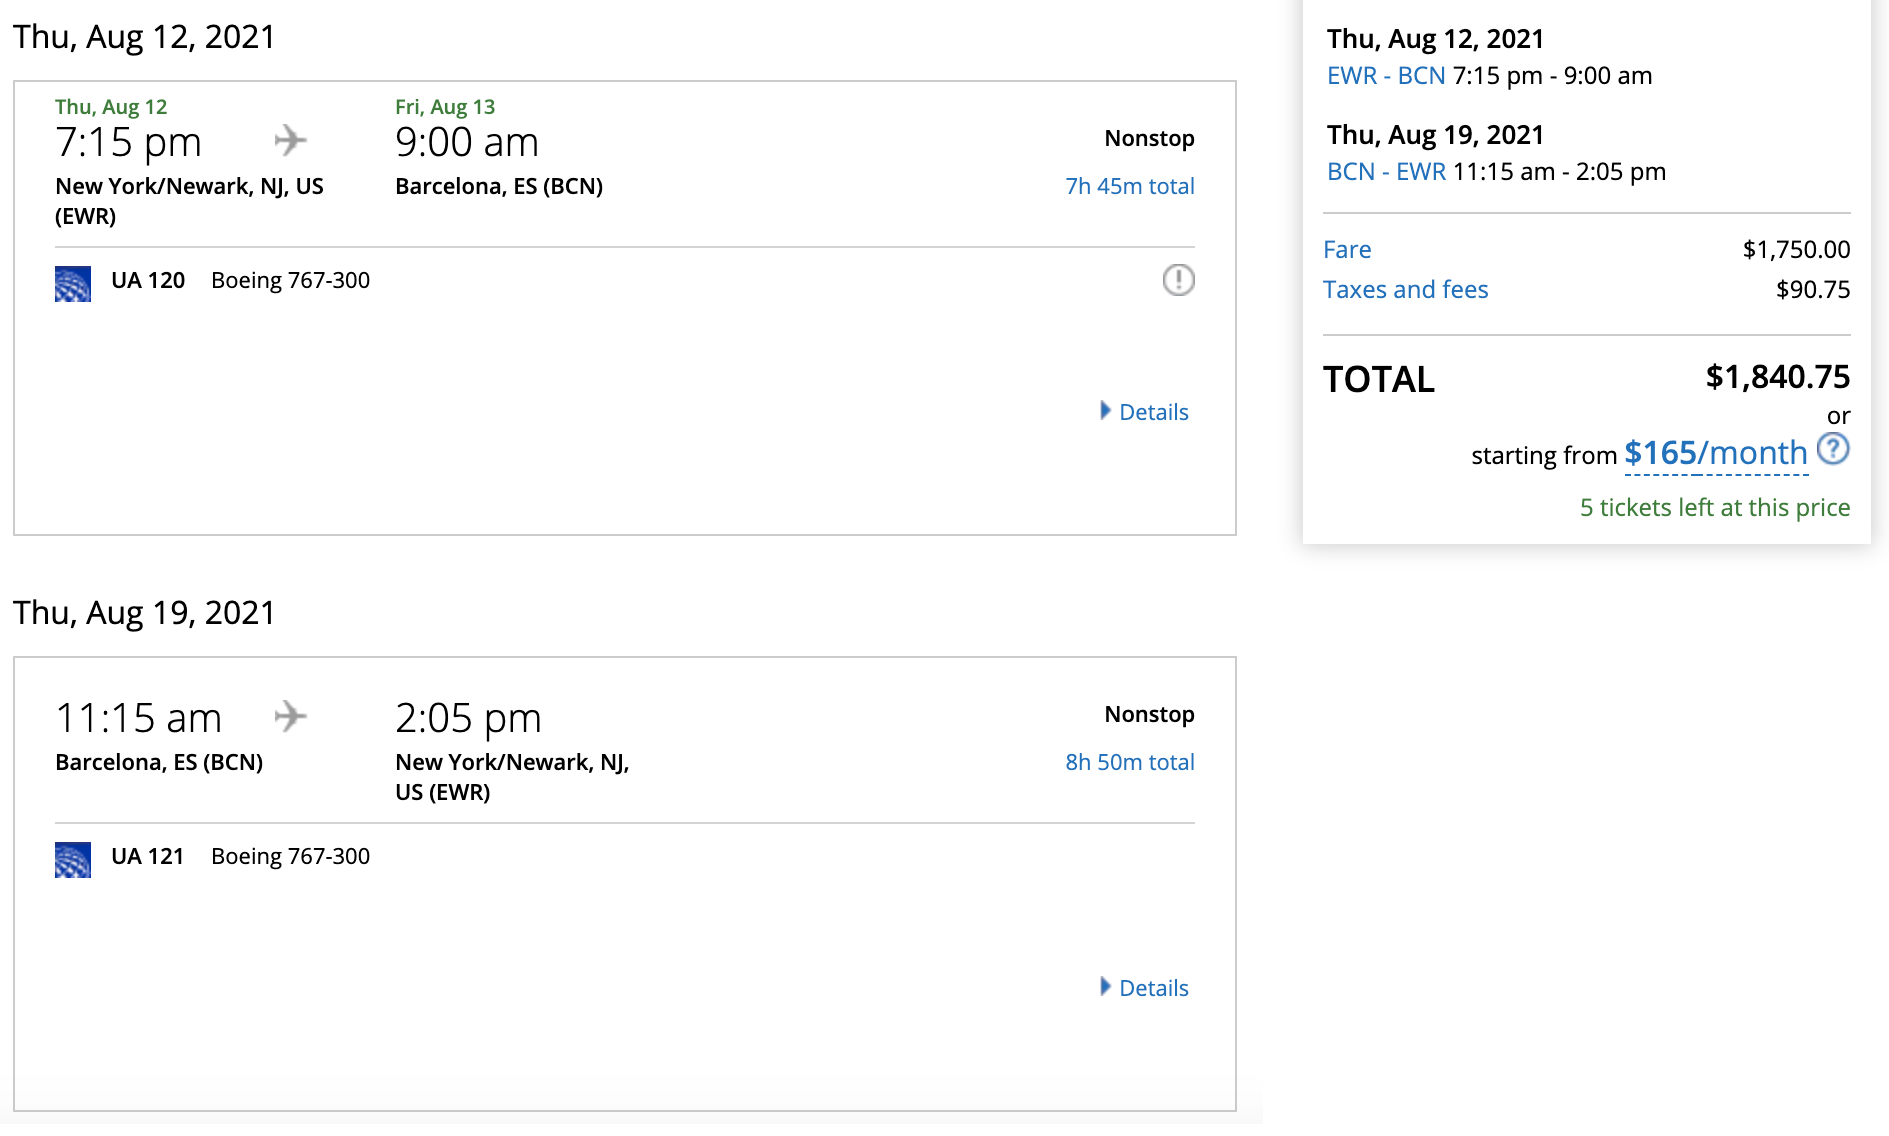The image size is (1889, 1136).
Task: Click the monthly payment help question icon
Action: 1832,449
